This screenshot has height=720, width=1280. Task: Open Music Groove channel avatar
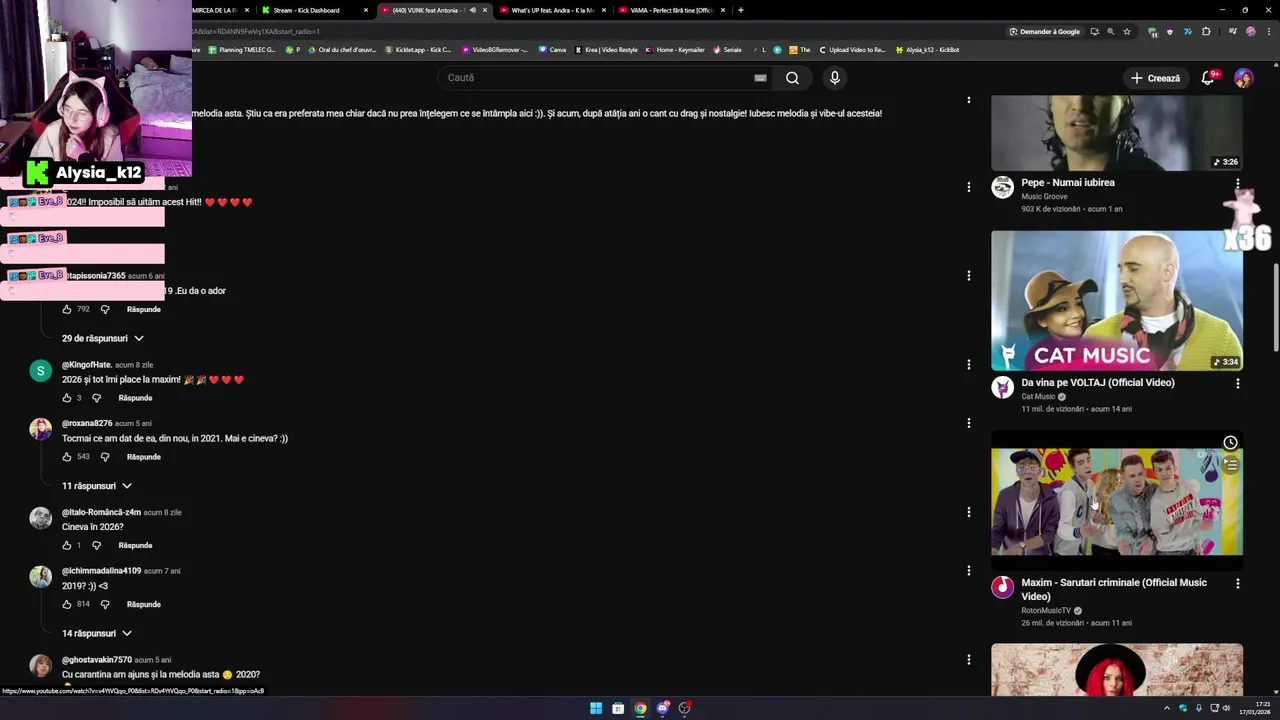[1002, 188]
